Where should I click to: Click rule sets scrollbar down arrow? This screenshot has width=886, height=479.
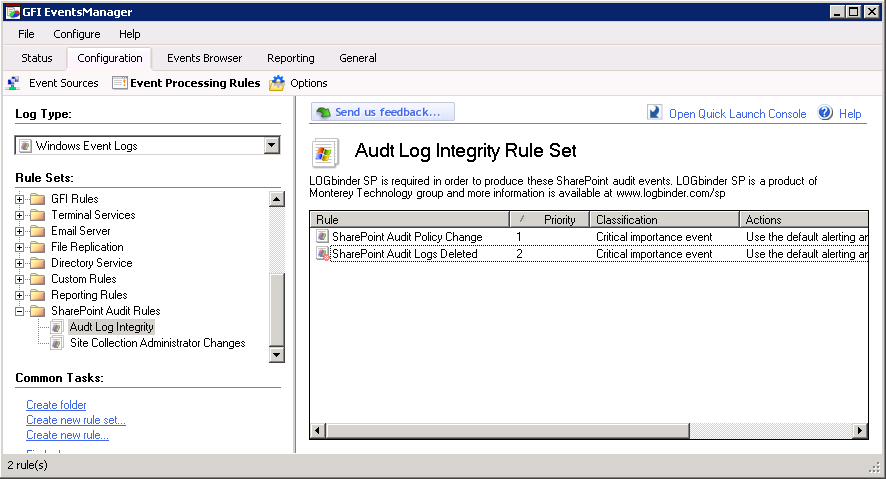click(x=276, y=355)
